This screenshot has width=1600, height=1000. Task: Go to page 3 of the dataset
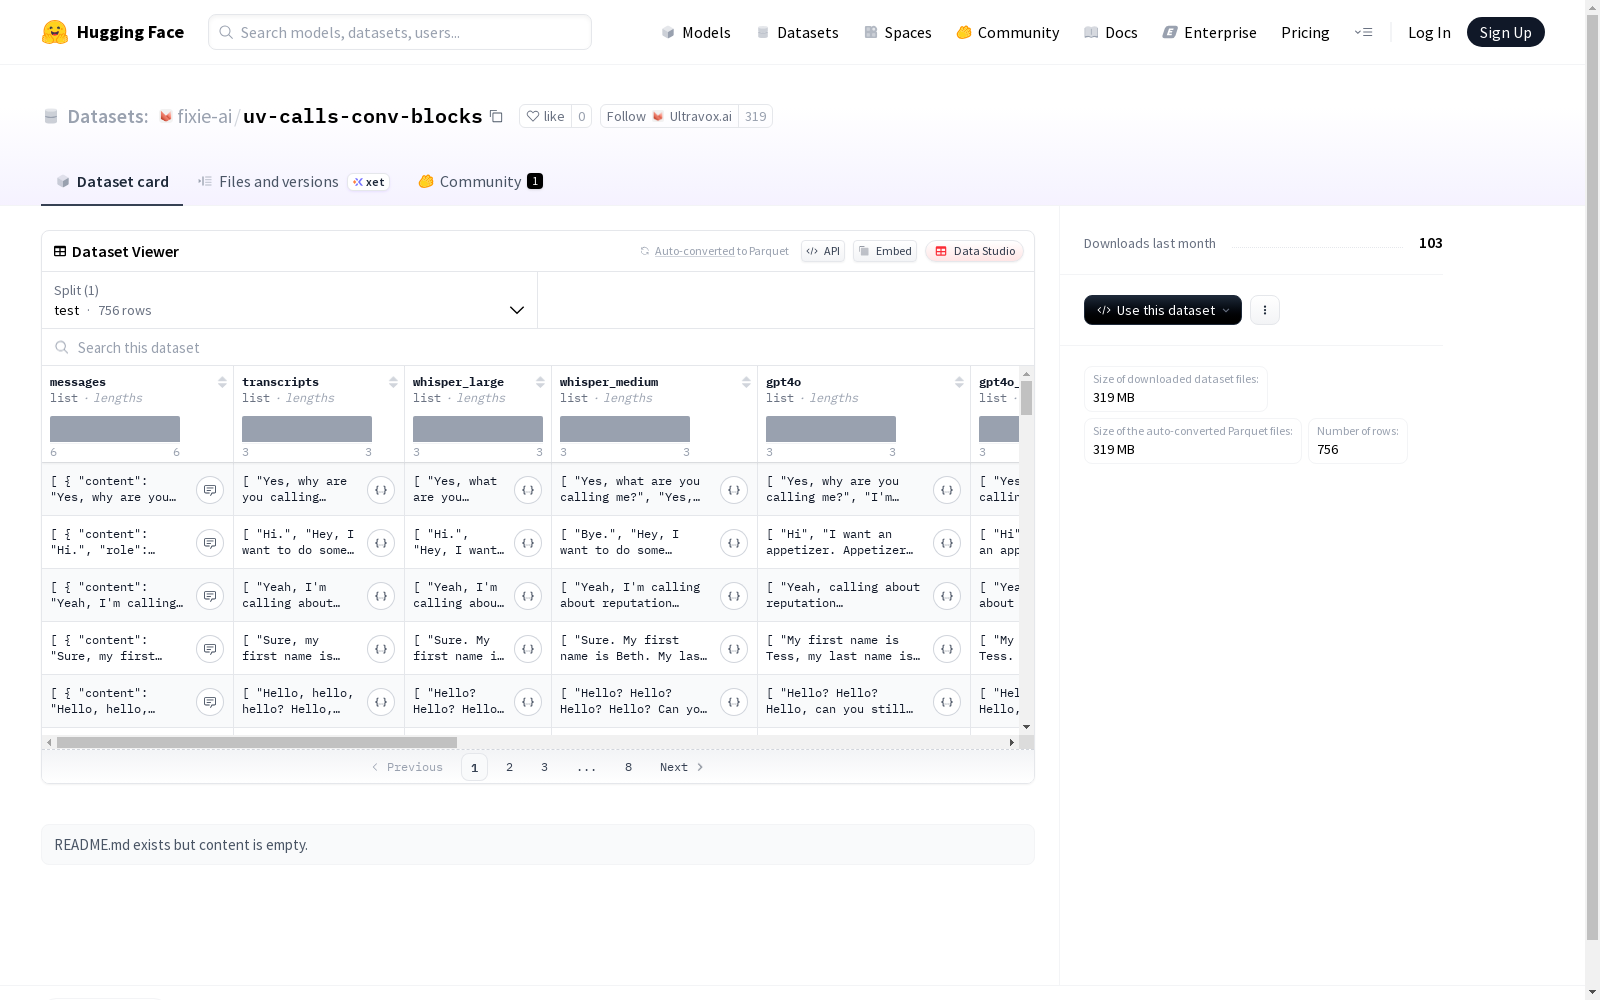(544, 767)
